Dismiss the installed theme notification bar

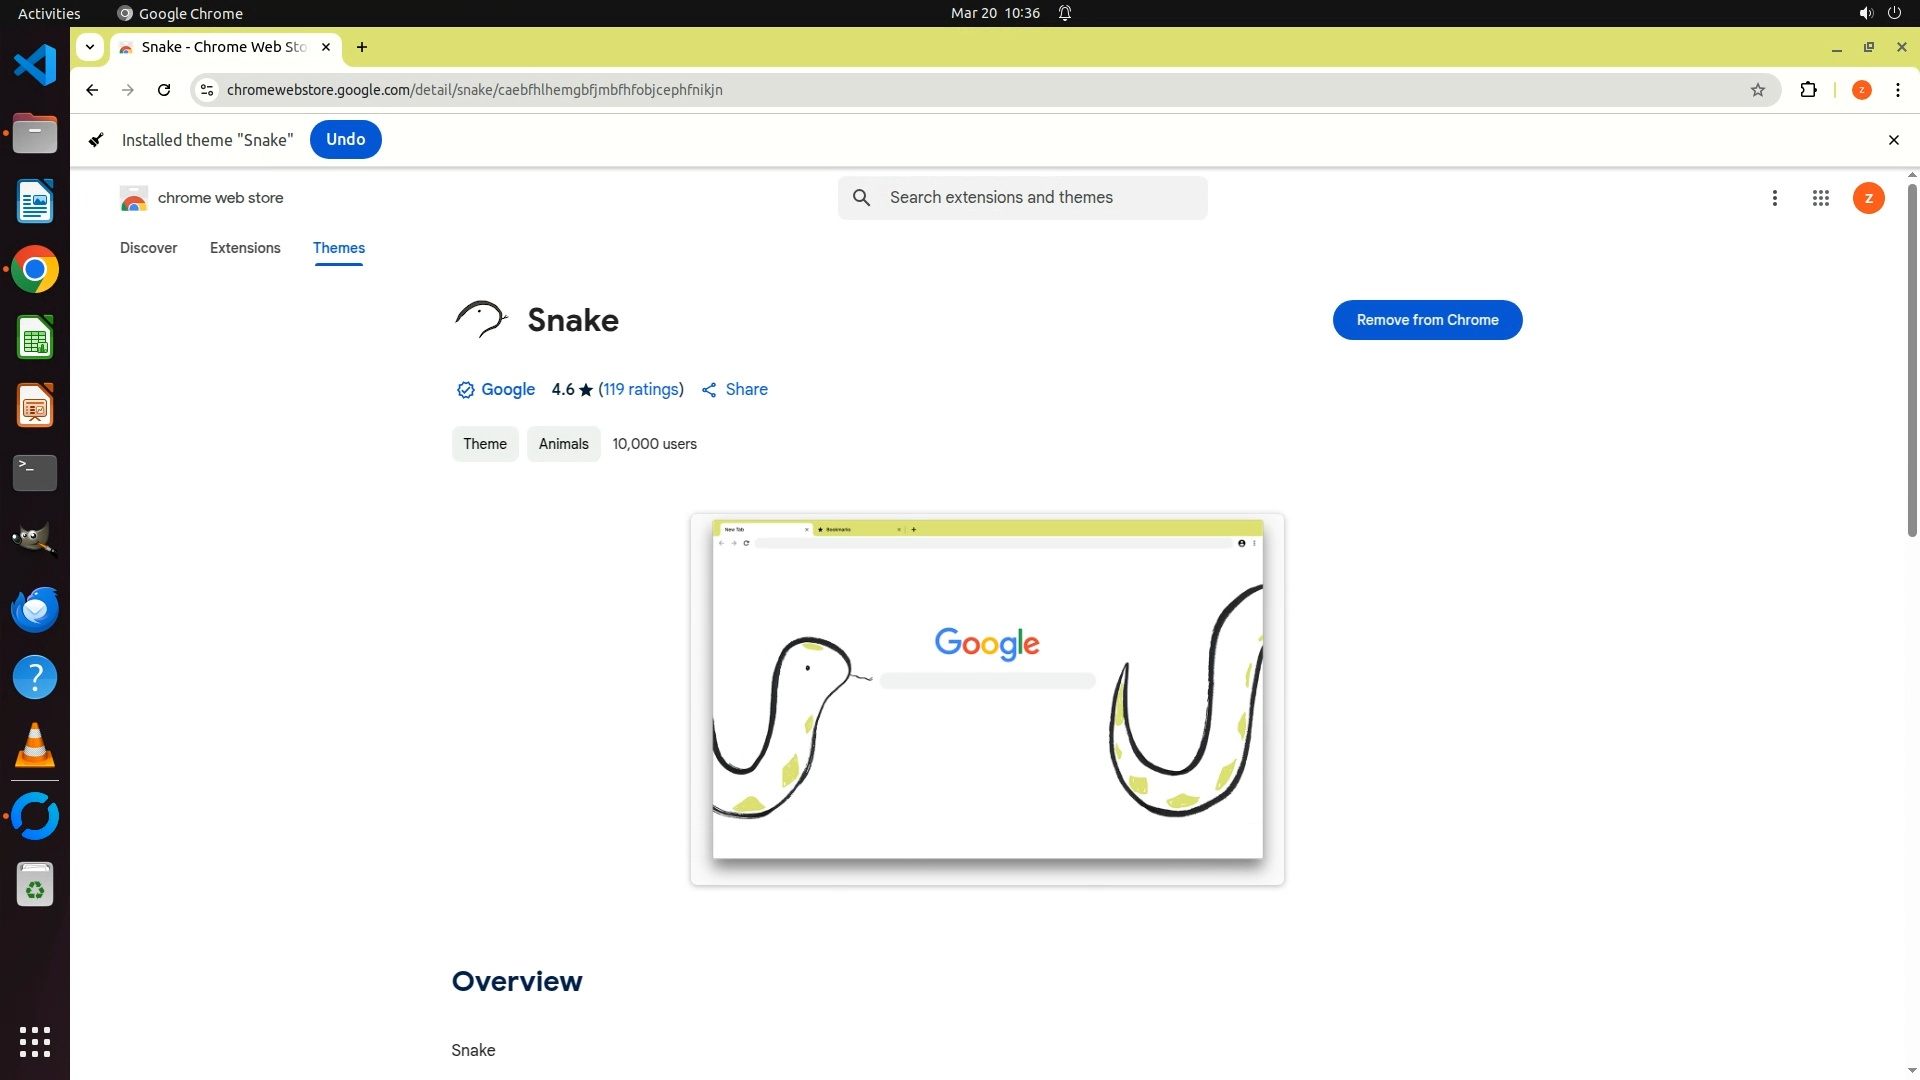[1892, 140]
